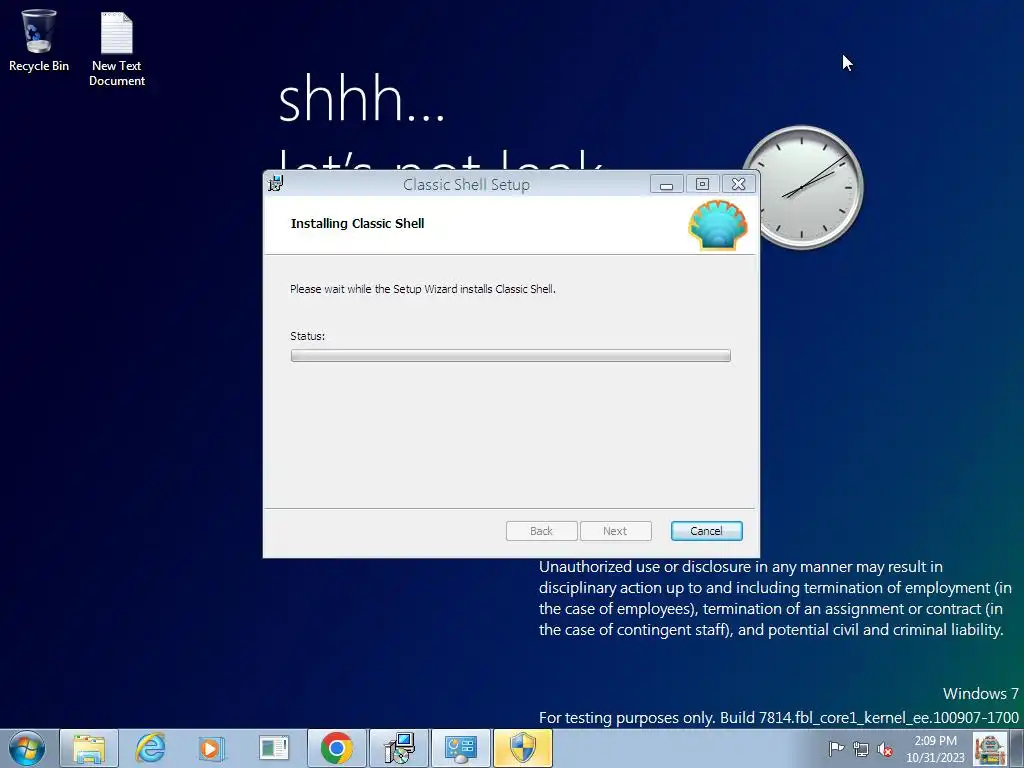The height and width of the screenshot is (768, 1024).
Task: Open the Action Center flag icon
Action: coord(836,749)
